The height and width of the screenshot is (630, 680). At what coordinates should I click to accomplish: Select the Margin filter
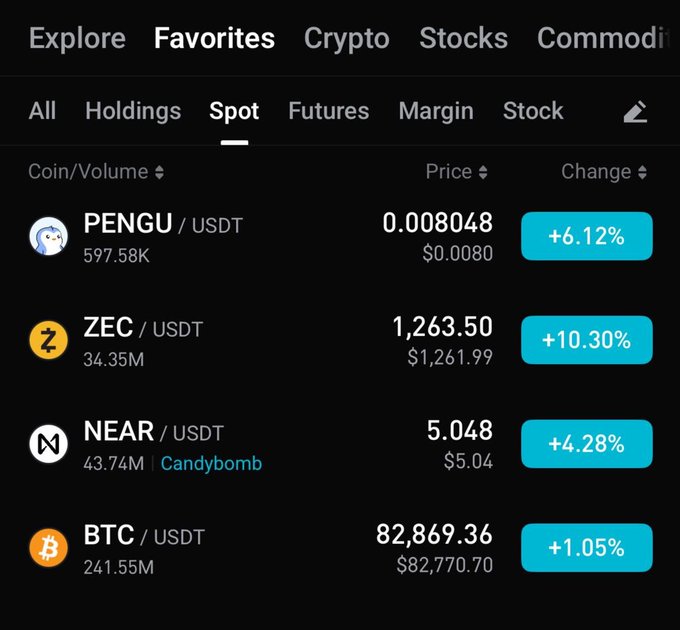436,111
